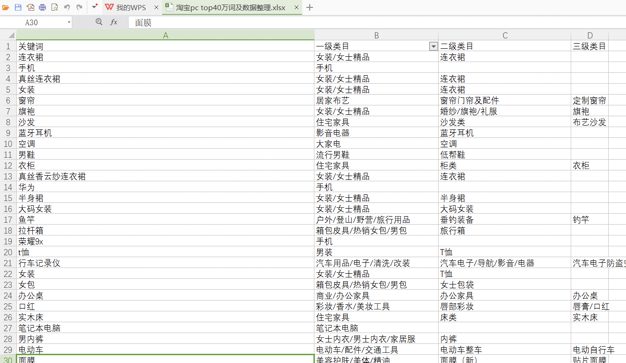This screenshot has height=363, width=626.
Task: Select the cell 荣耀9x
Action: coord(165,241)
